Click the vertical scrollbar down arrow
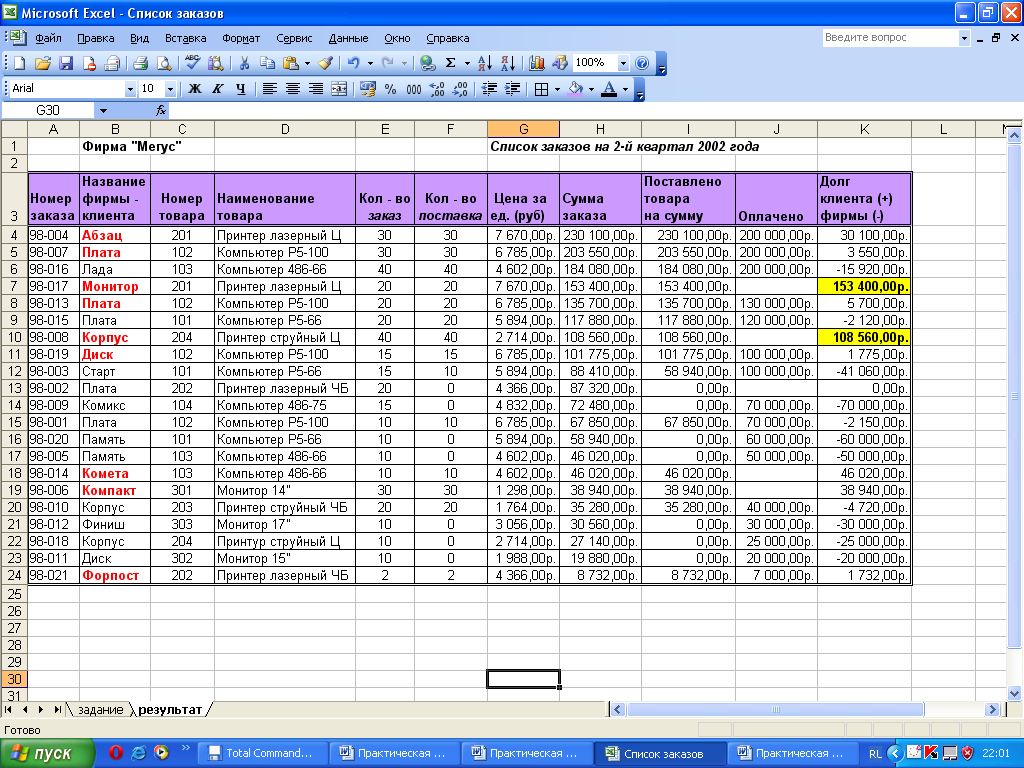1024x768 pixels. 1014,694
